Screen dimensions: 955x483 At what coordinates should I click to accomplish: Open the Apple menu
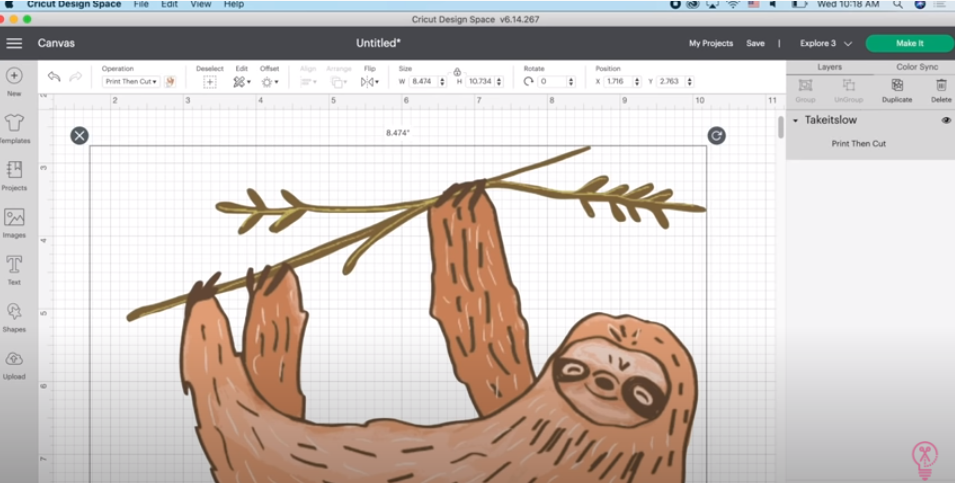pyautogui.click(x=9, y=4)
